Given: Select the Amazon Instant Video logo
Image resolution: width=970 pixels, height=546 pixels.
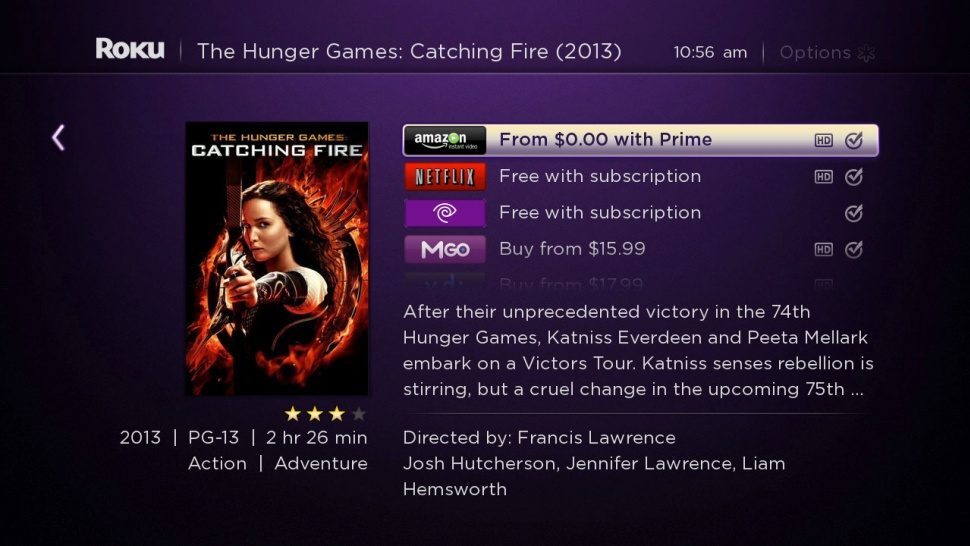Looking at the screenshot, I should pos(445,140).
